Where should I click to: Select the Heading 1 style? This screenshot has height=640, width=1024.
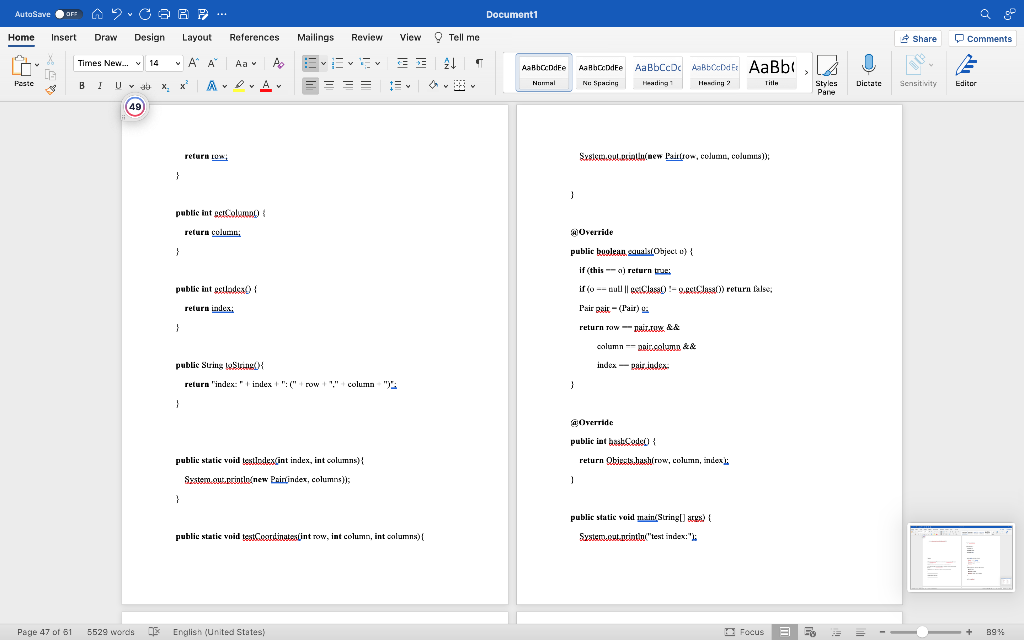[x=658, y=72]
